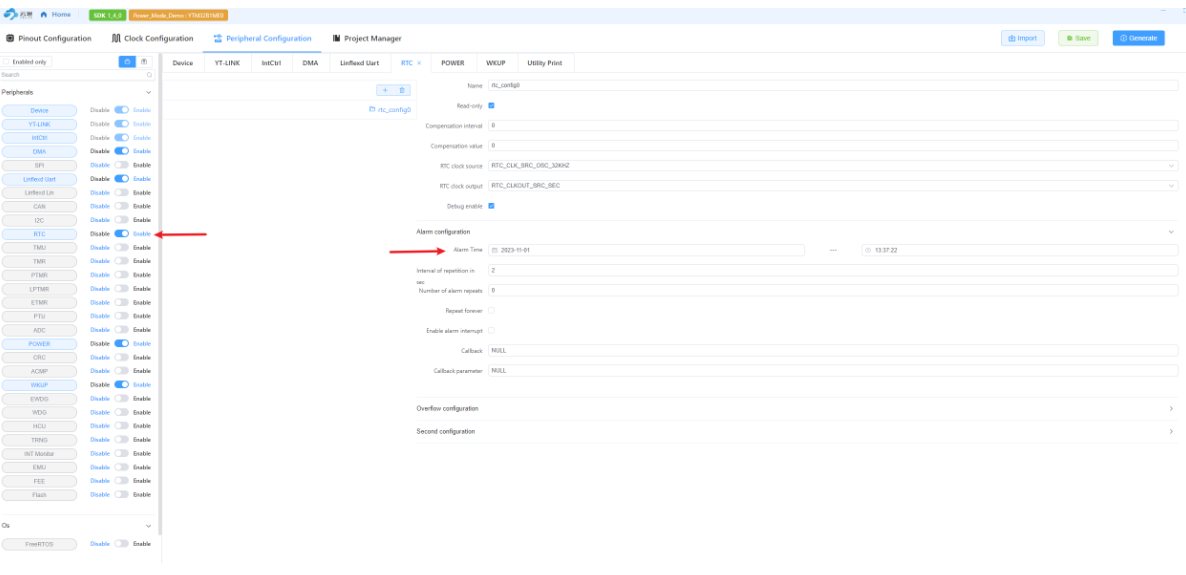Close the RTC tab with its x
Viewport: 1186px width, 575px height.
[419, 63]
